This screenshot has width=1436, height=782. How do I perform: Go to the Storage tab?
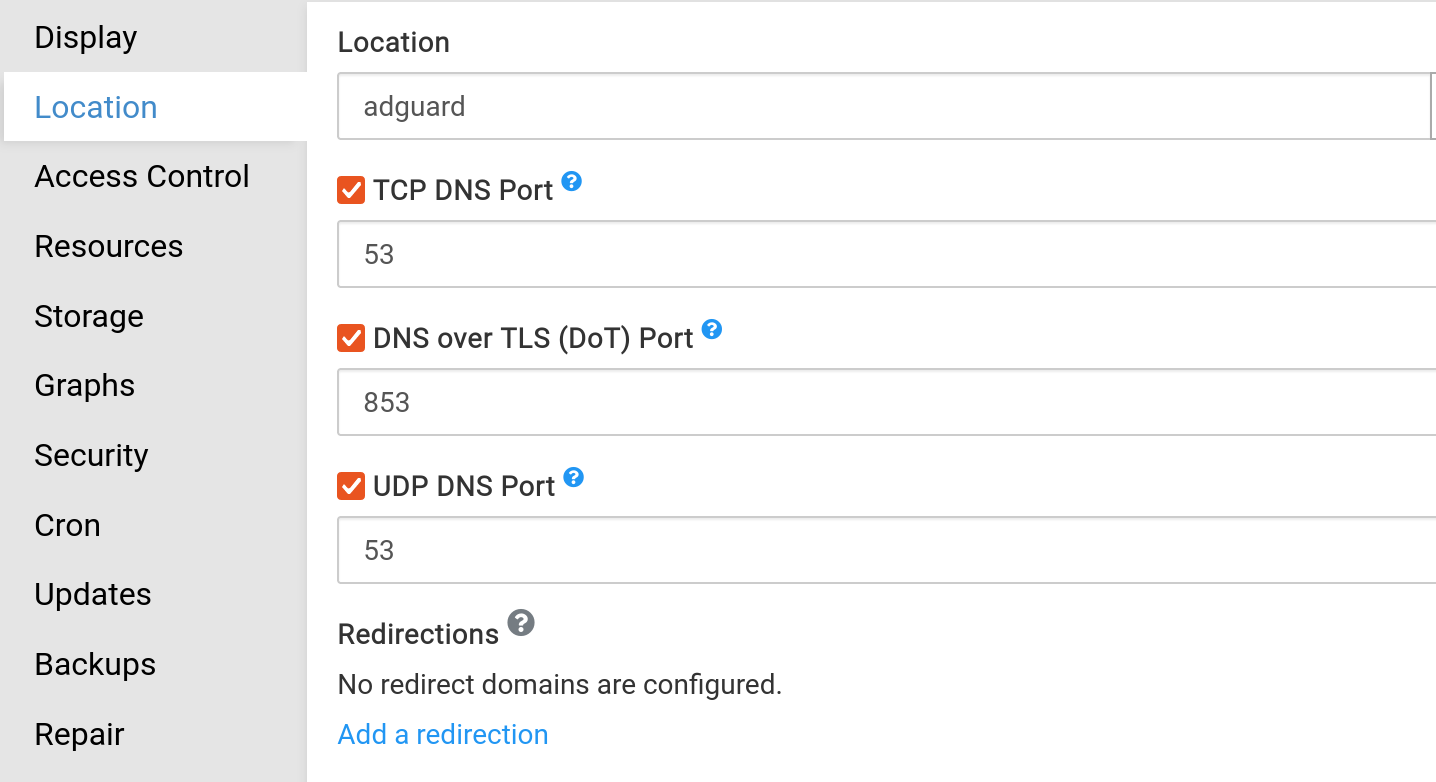(89, 317)
